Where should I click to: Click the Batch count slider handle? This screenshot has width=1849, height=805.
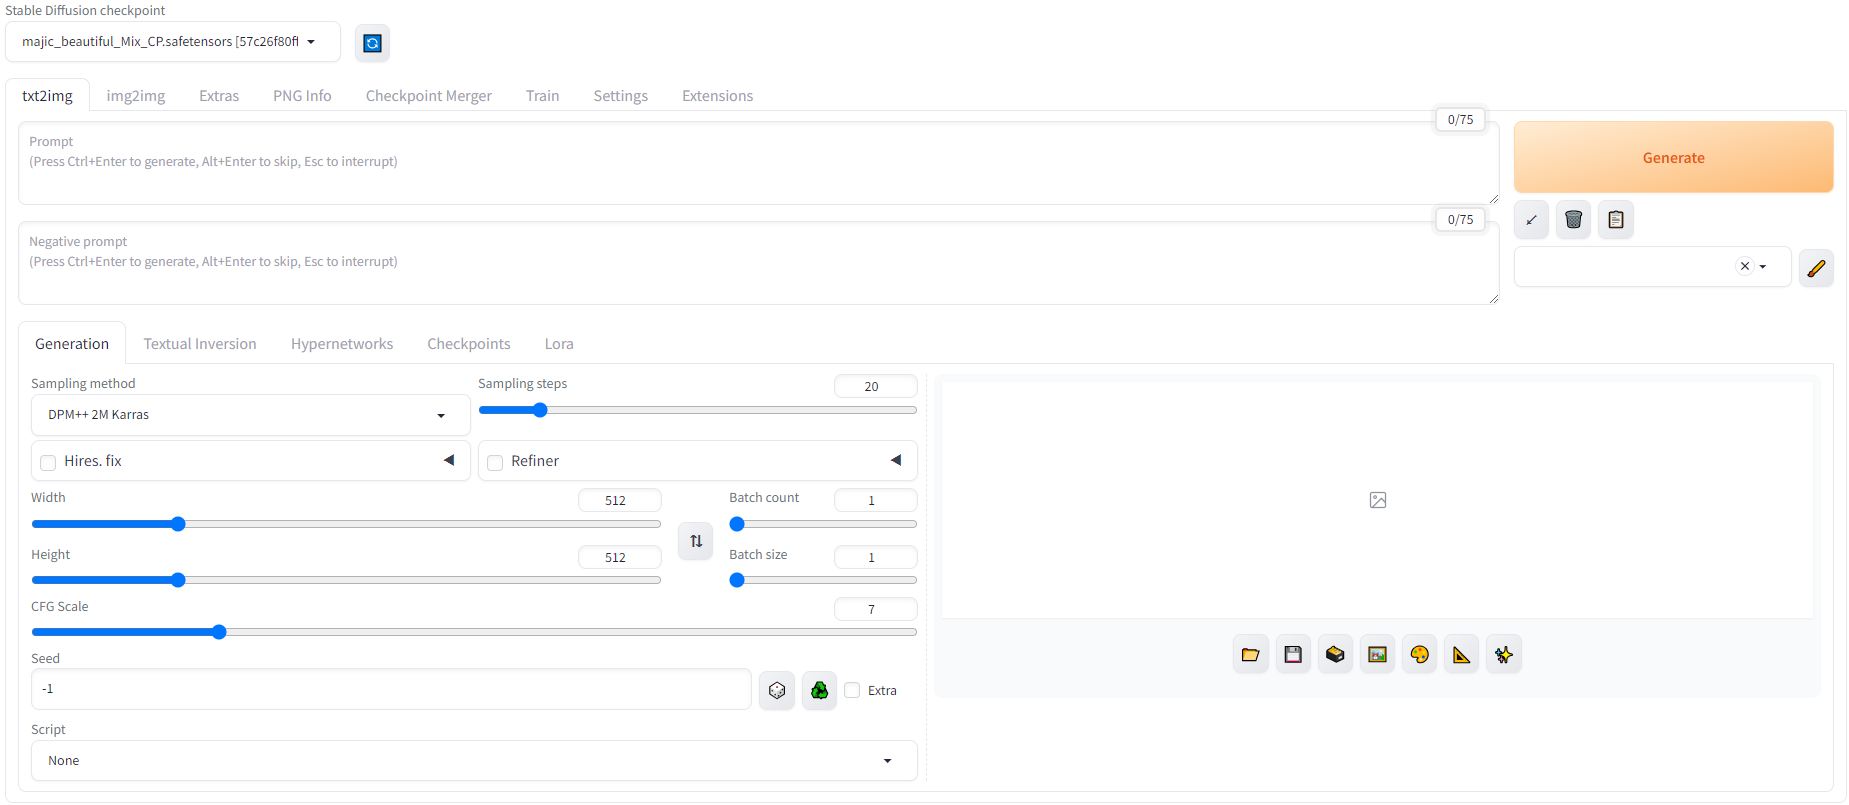pos(737,524)
